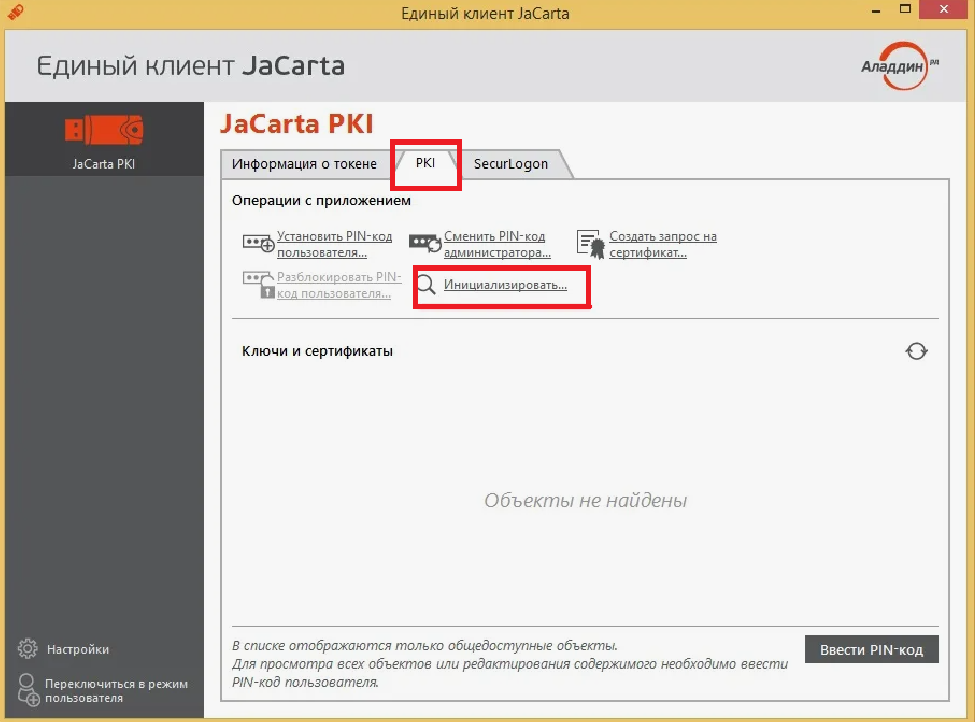Open Создать запрос на сертификат link
Viewport: 975px width, 722px height.
[663, 244]
